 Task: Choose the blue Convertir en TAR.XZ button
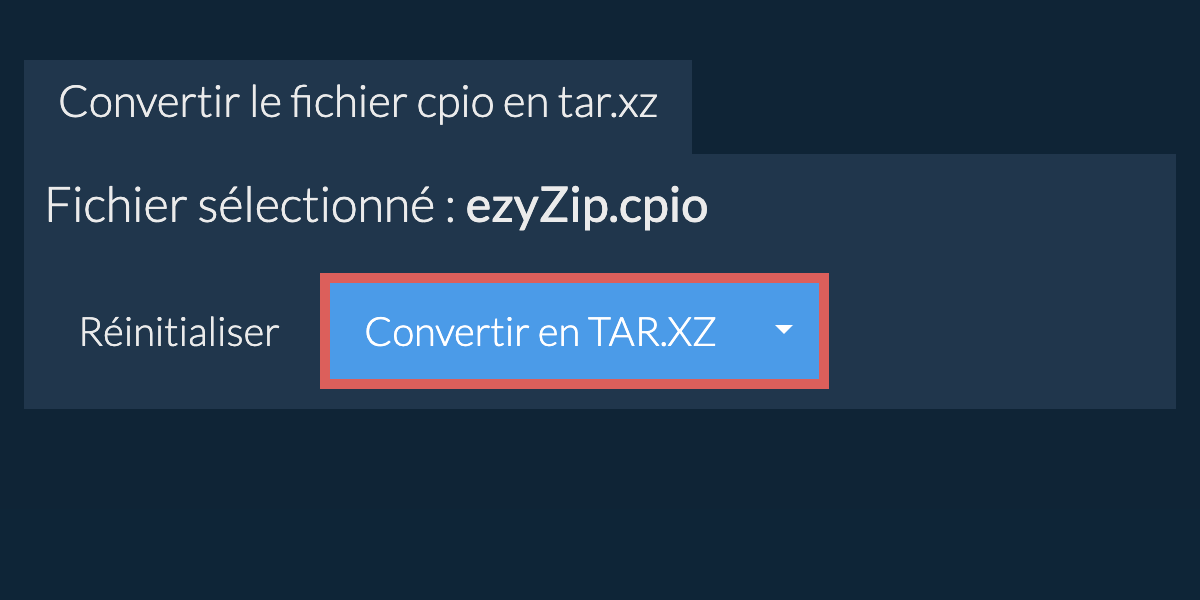[540, 332]
